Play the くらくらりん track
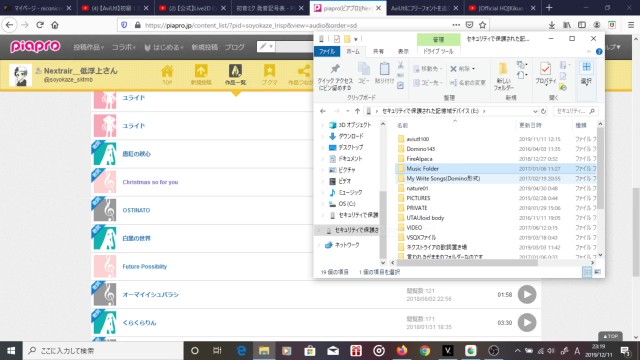Screen dimensions: 640x360 (527, 322)
